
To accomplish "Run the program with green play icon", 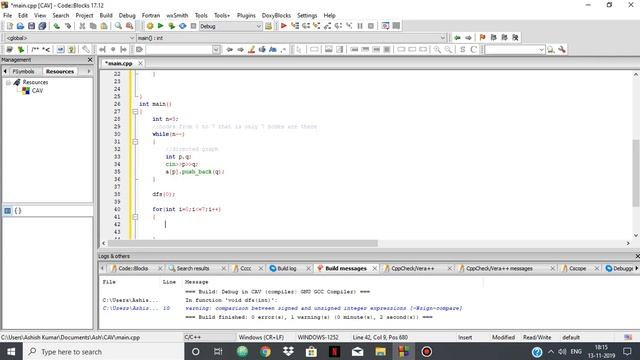I will pos(160,26).
